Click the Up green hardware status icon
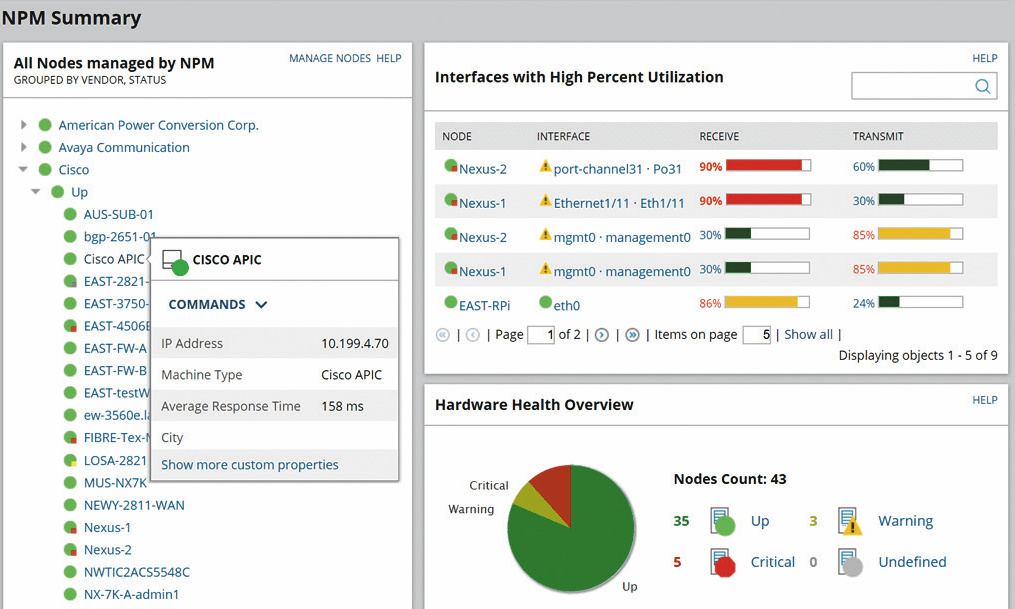The width and height of the screenshot is (1015, 609). (x=722, y=522)
